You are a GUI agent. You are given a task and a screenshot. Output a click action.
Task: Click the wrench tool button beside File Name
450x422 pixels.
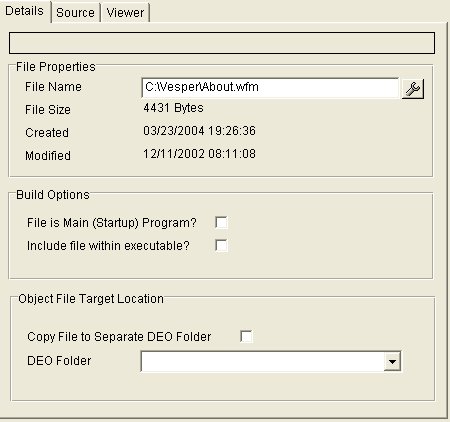tap(413, 89)
